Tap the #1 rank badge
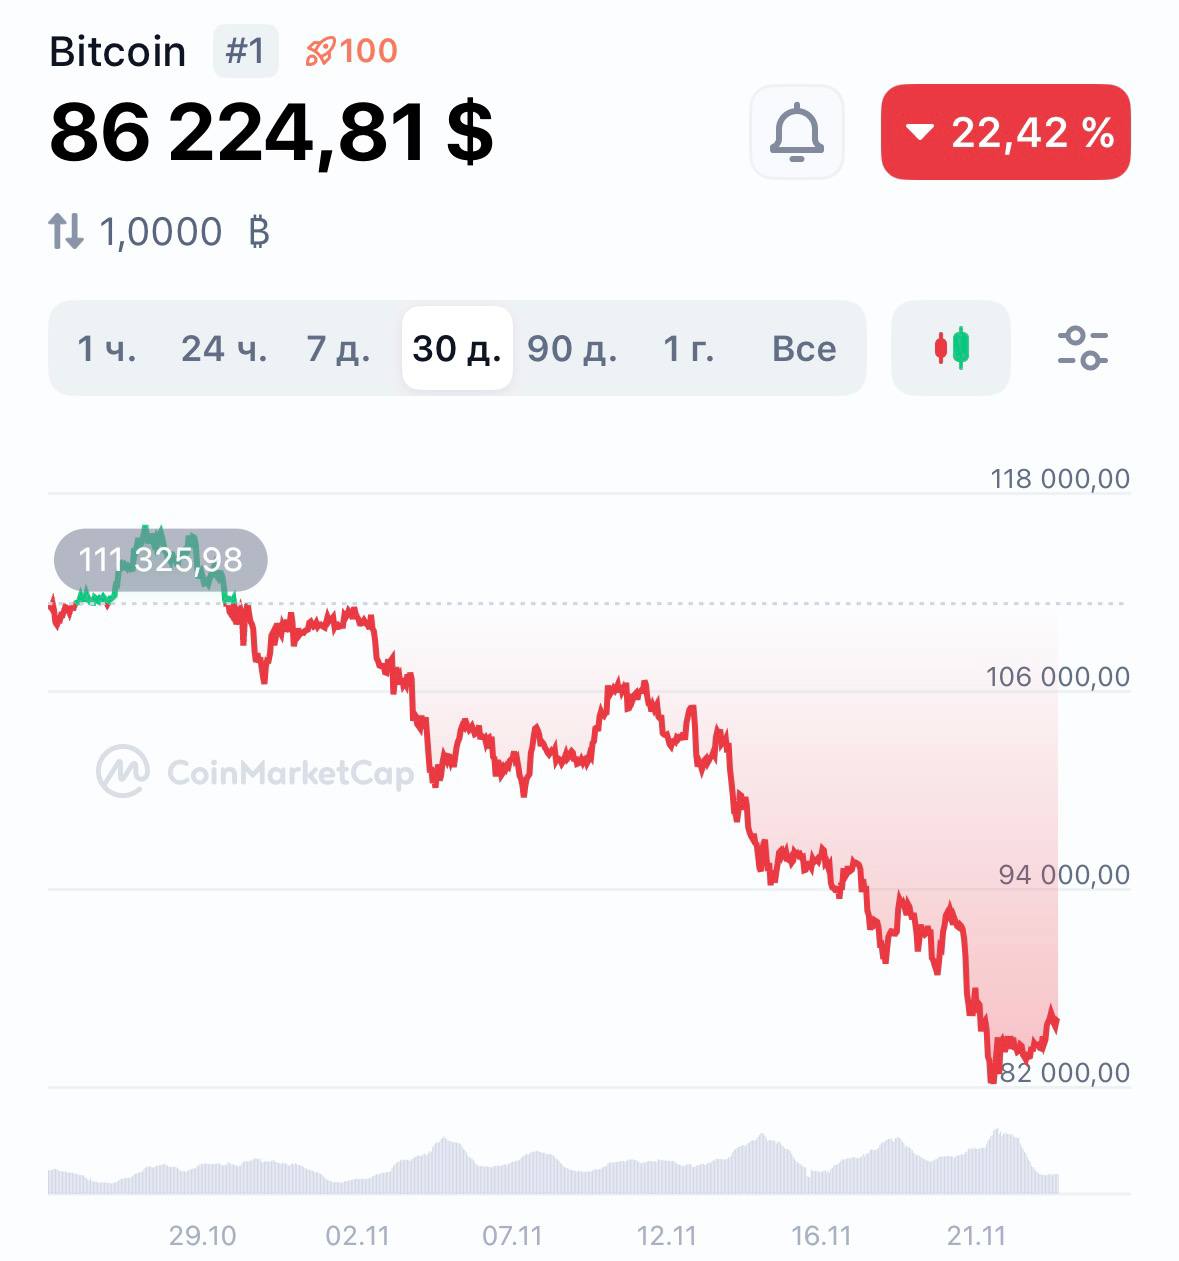 tap(245, 51)
